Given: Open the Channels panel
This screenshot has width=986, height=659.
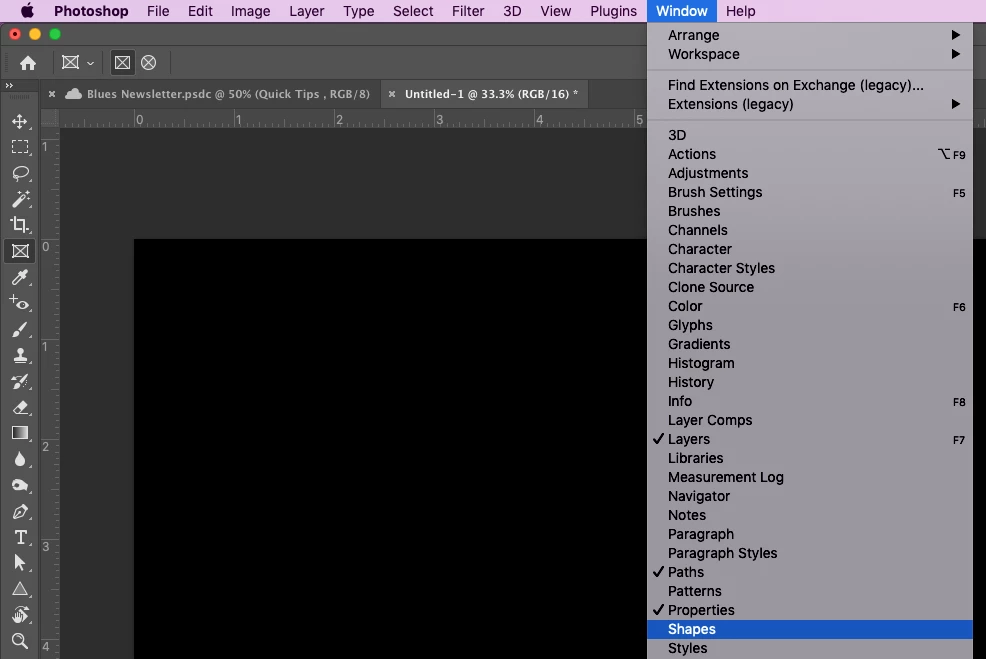Looking at the screenshot, I should 810,231.
